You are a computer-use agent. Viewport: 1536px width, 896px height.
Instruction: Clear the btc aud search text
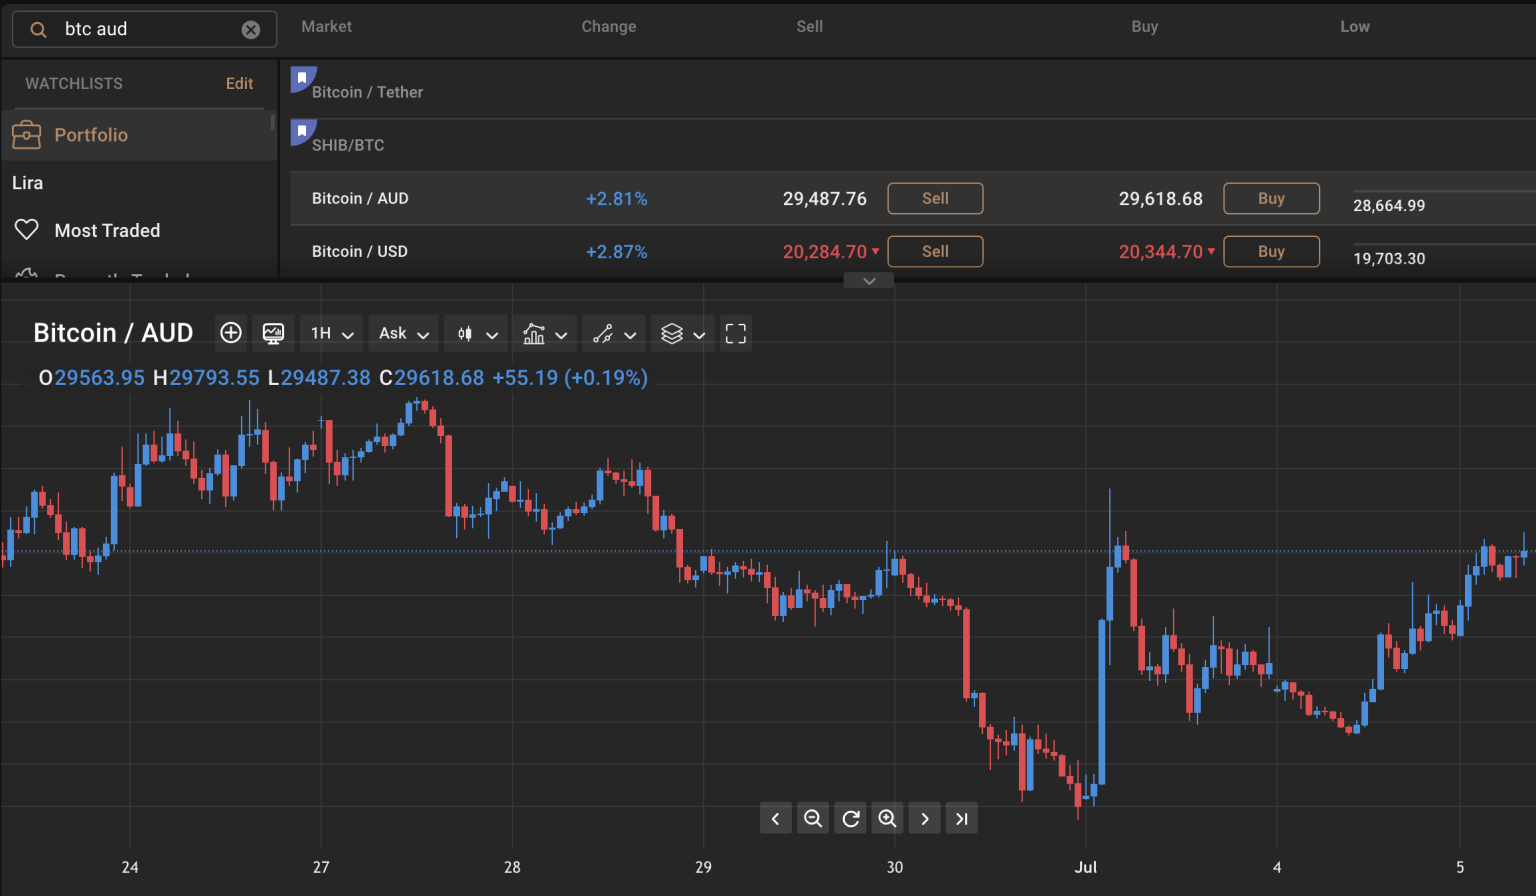pyautogui.click(x=251, y=30)
